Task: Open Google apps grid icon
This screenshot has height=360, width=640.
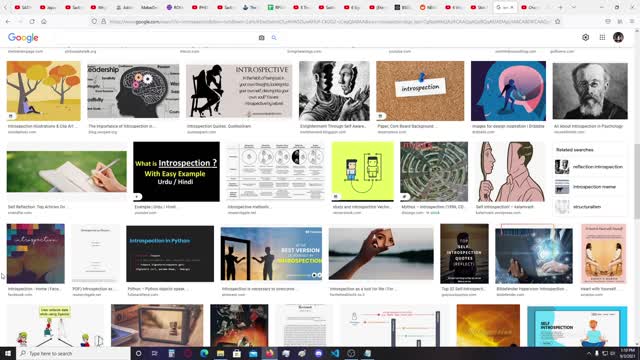Action: (x=602, y=37)
